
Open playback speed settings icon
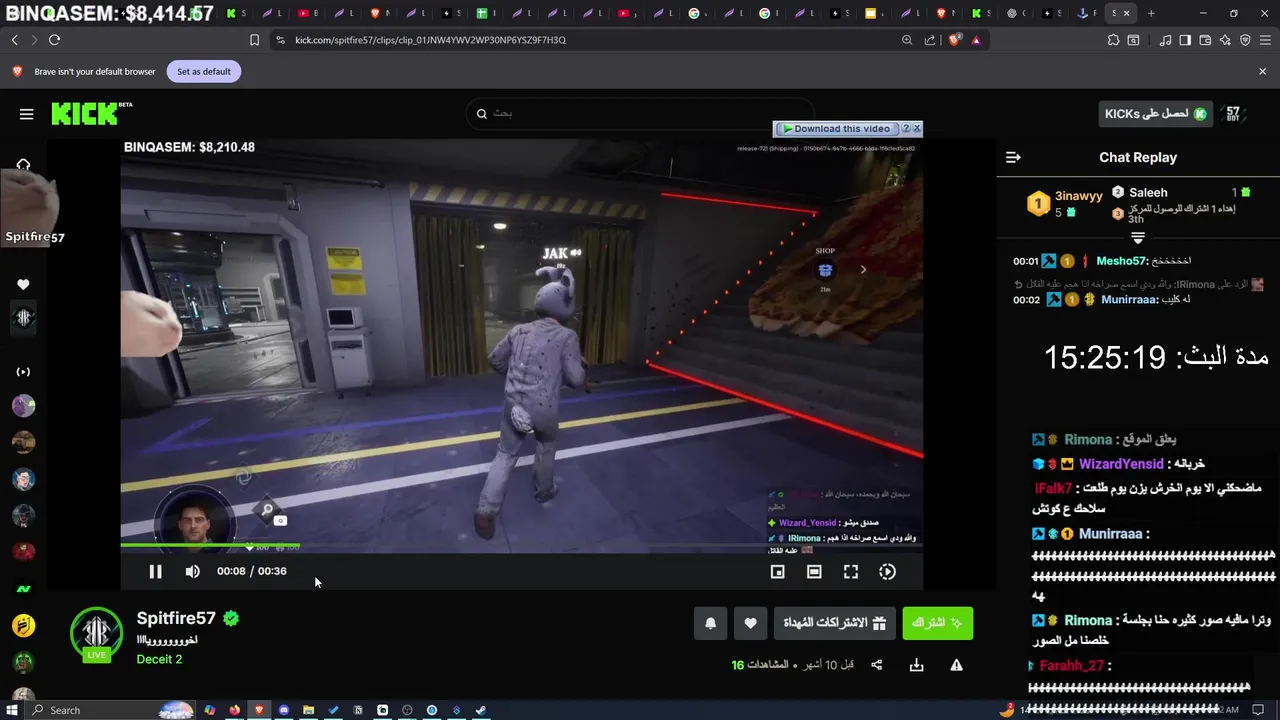887,571
